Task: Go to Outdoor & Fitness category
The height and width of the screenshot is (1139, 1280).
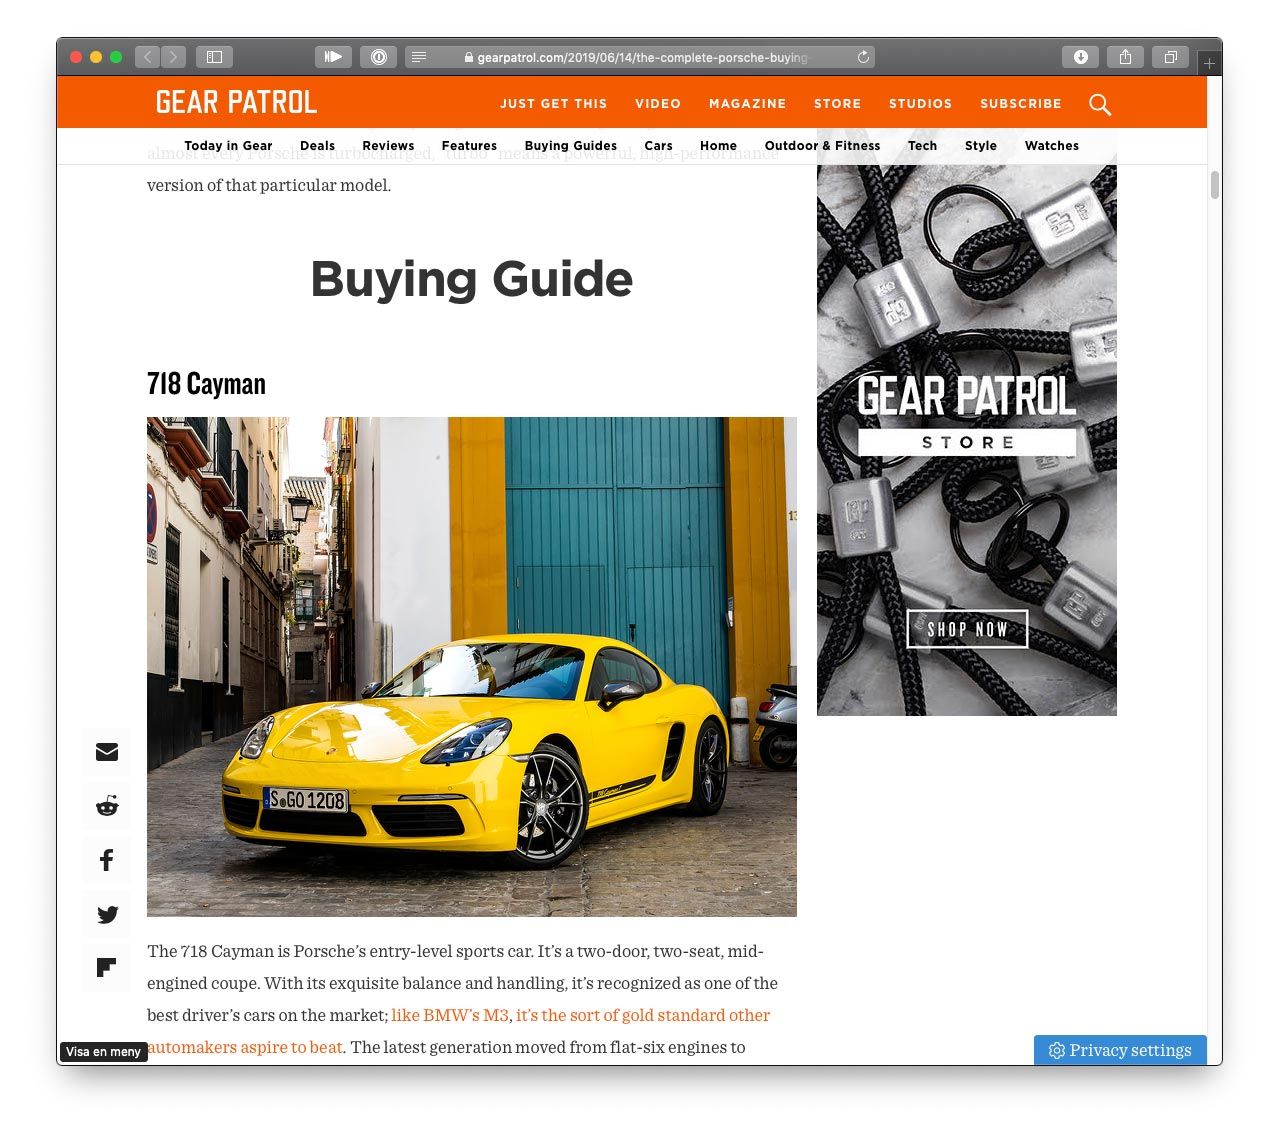Action: [822, 146]
